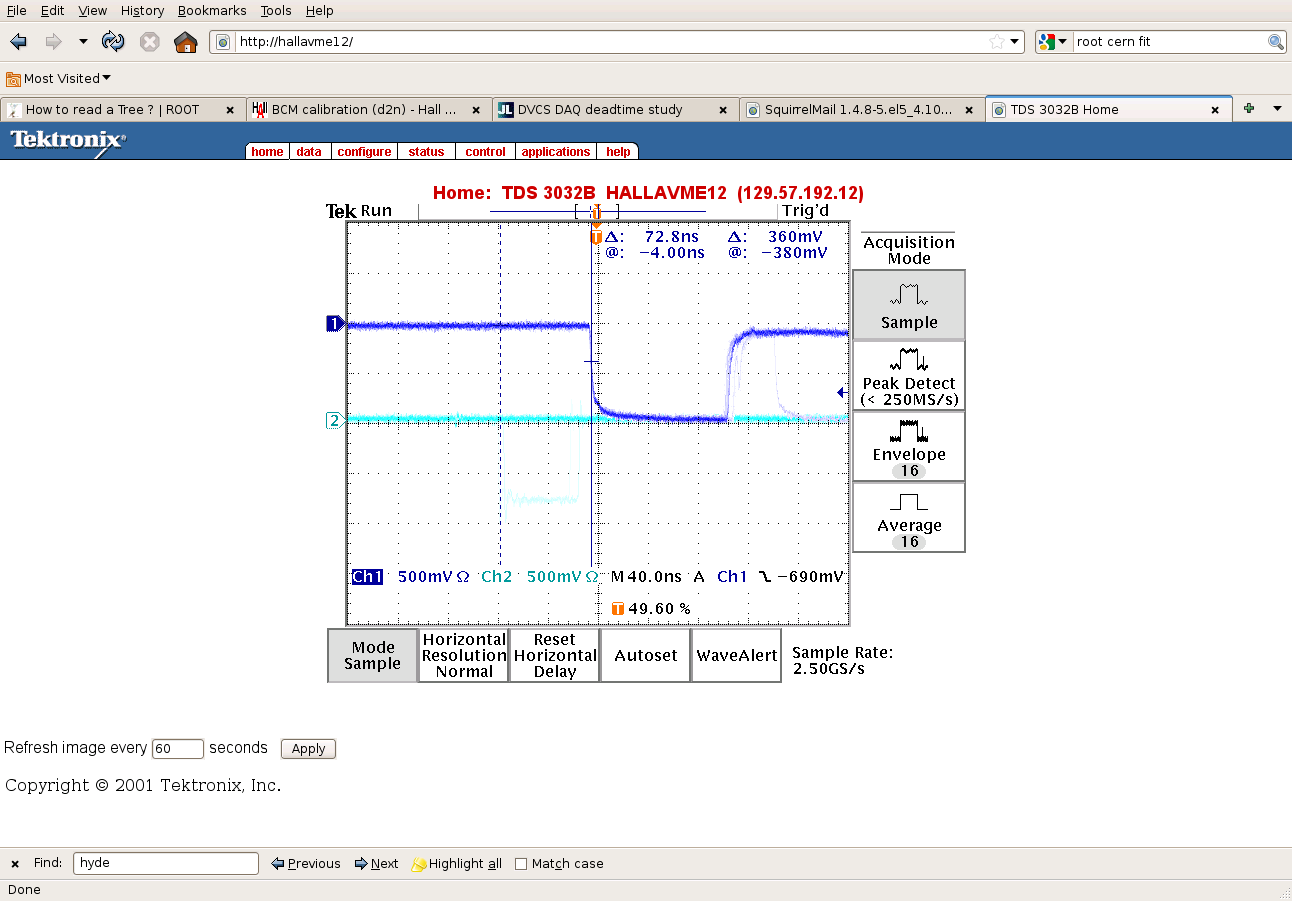Click the refresh interval seconds field
This screenshot has width=1292, height=901.
pyautogui.click(x=177, y=748)
